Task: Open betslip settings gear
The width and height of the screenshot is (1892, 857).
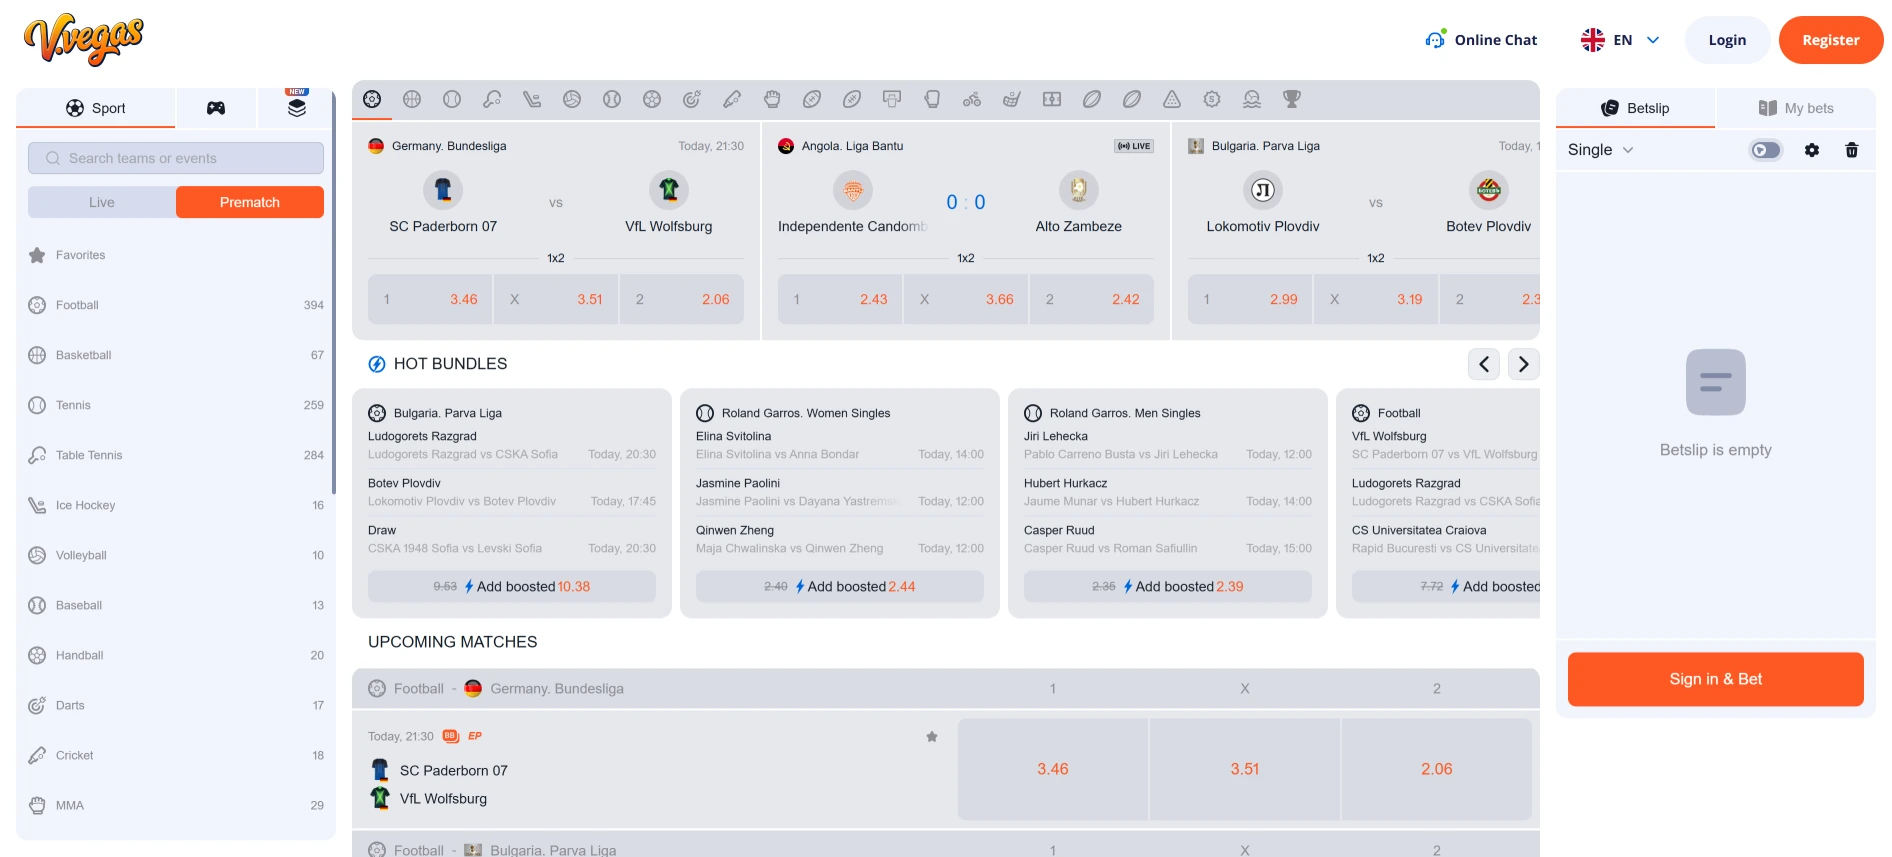Action: click(1812, 150)
